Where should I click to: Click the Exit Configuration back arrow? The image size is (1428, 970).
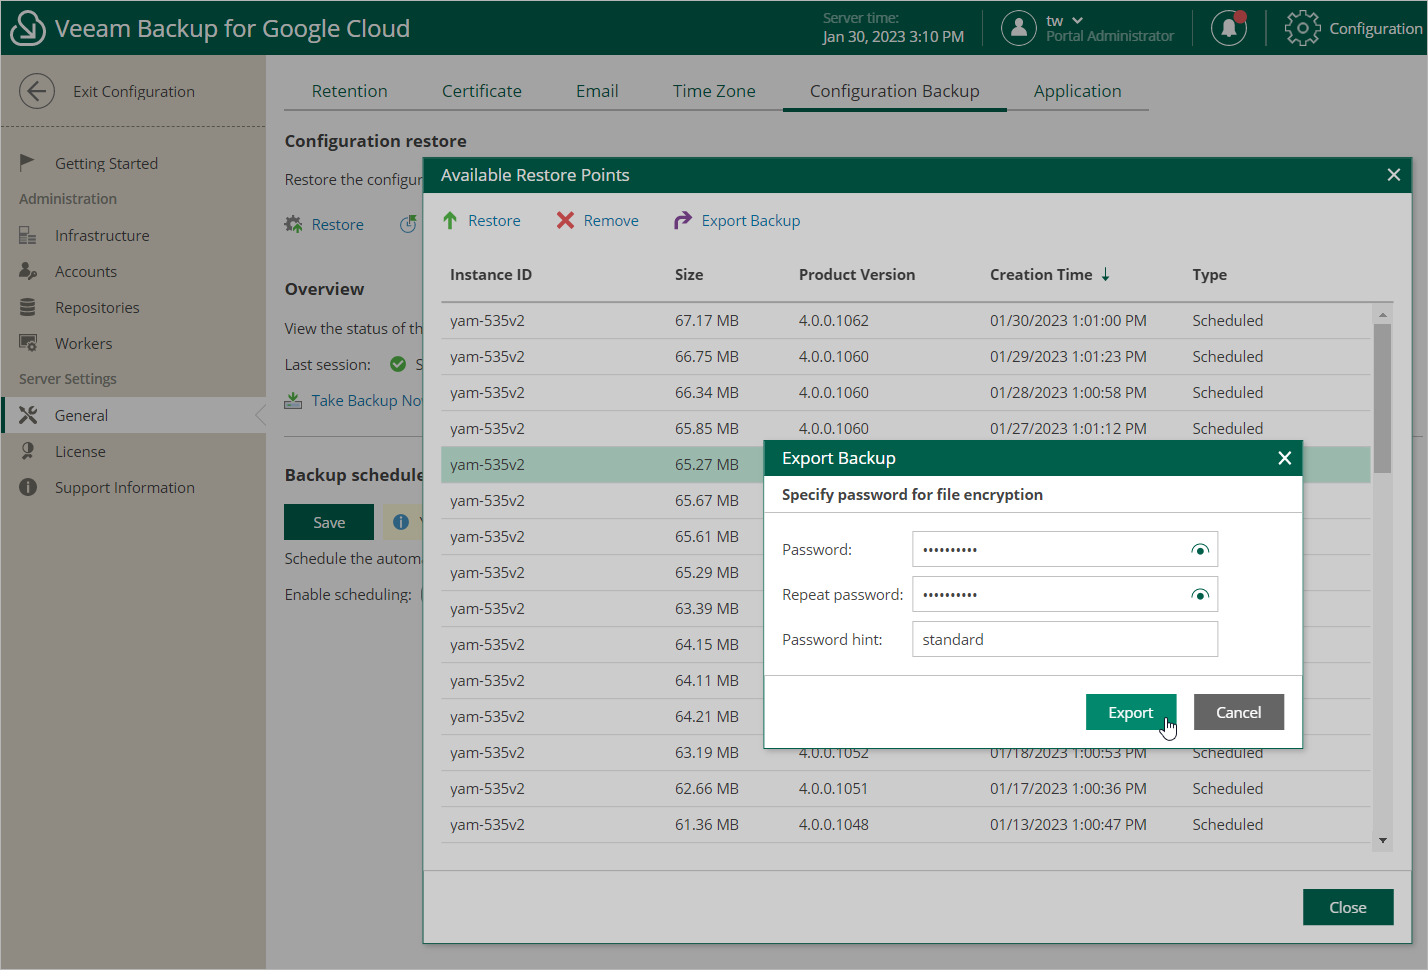click(37, 91)
